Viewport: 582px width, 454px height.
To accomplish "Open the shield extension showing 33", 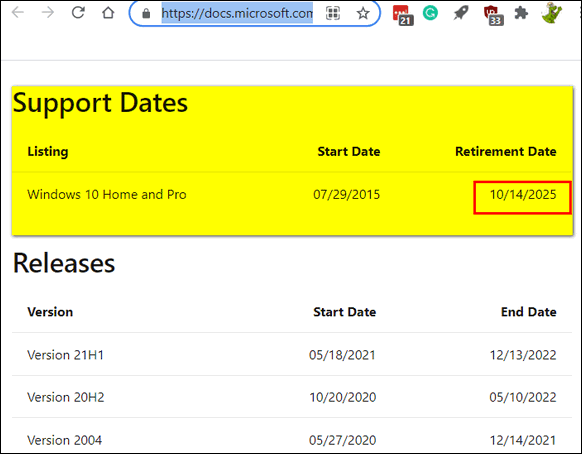I will (x=493, y=16).
